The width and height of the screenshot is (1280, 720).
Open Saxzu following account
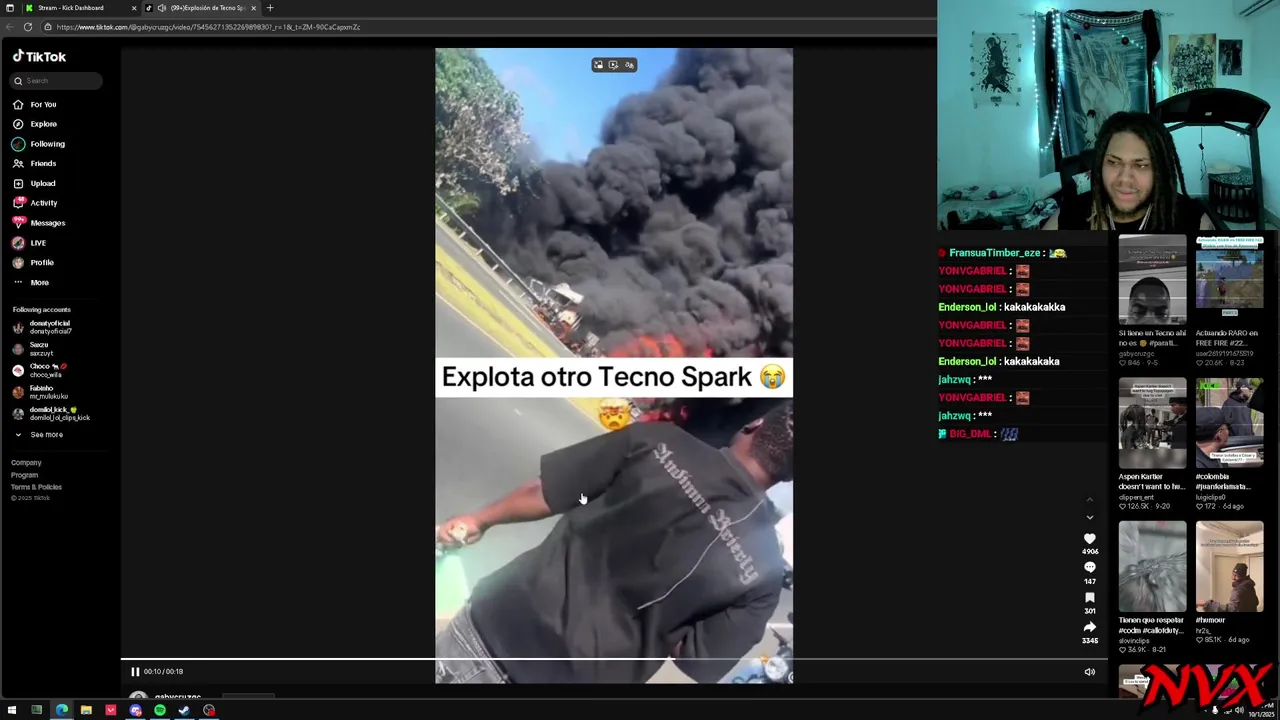(33, 349)
